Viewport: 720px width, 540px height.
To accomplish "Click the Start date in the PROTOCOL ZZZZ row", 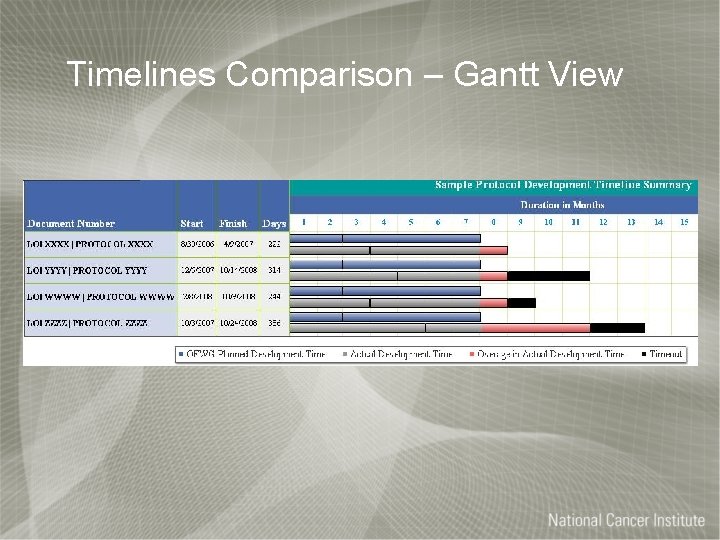I will [197, 323].
